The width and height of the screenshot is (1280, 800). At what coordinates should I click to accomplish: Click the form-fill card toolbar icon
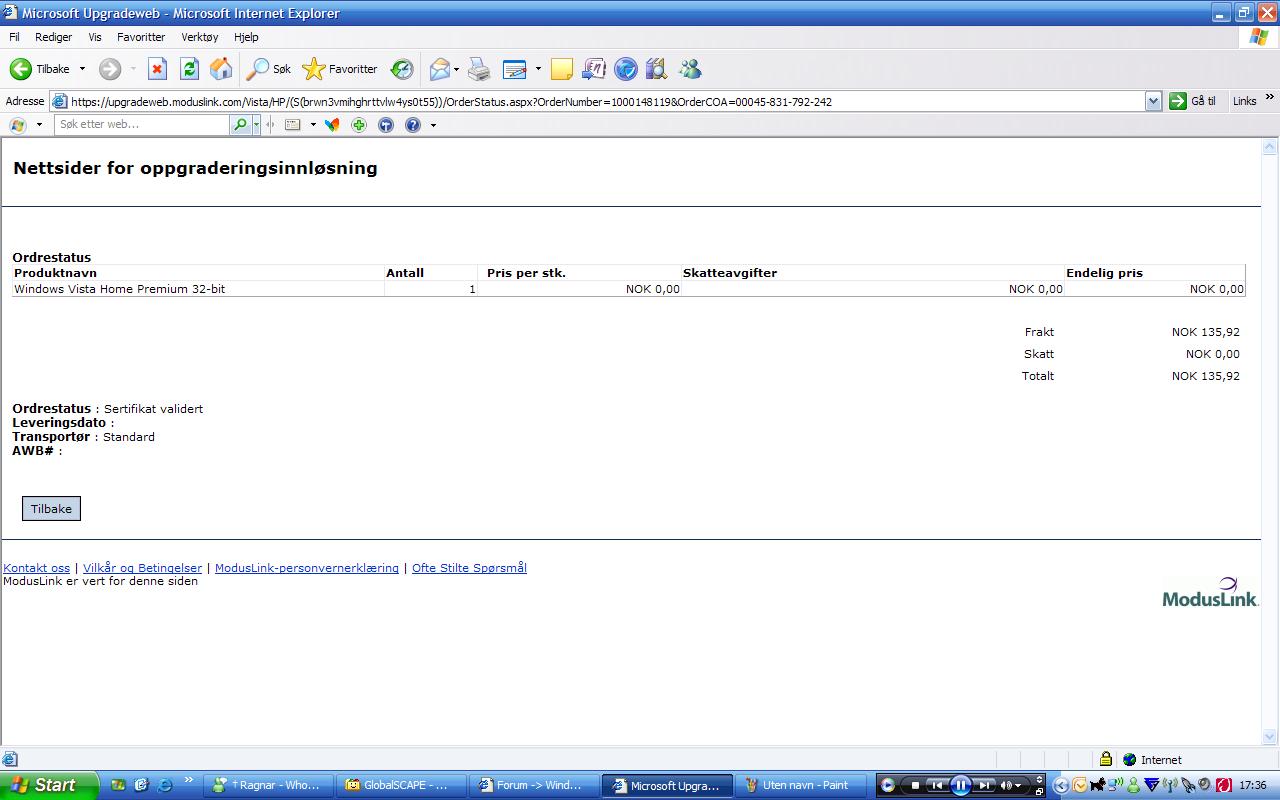coord(293,125)
